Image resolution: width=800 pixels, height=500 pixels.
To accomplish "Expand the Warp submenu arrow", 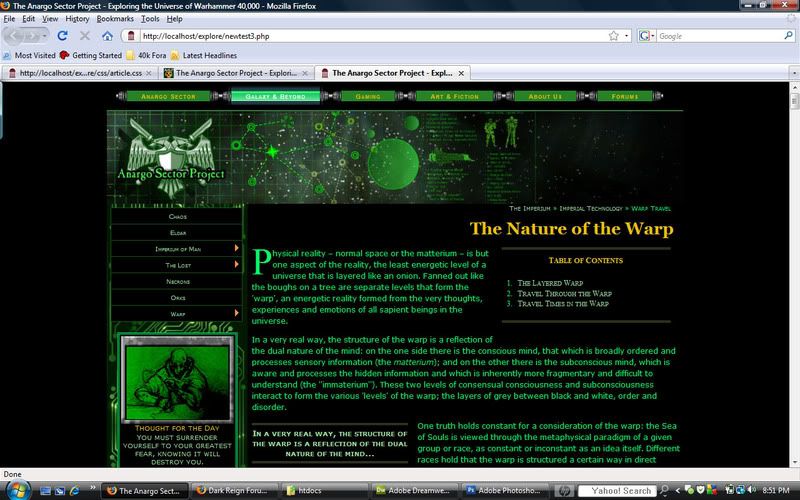I will pyautogui.click(x=236, y=313).
